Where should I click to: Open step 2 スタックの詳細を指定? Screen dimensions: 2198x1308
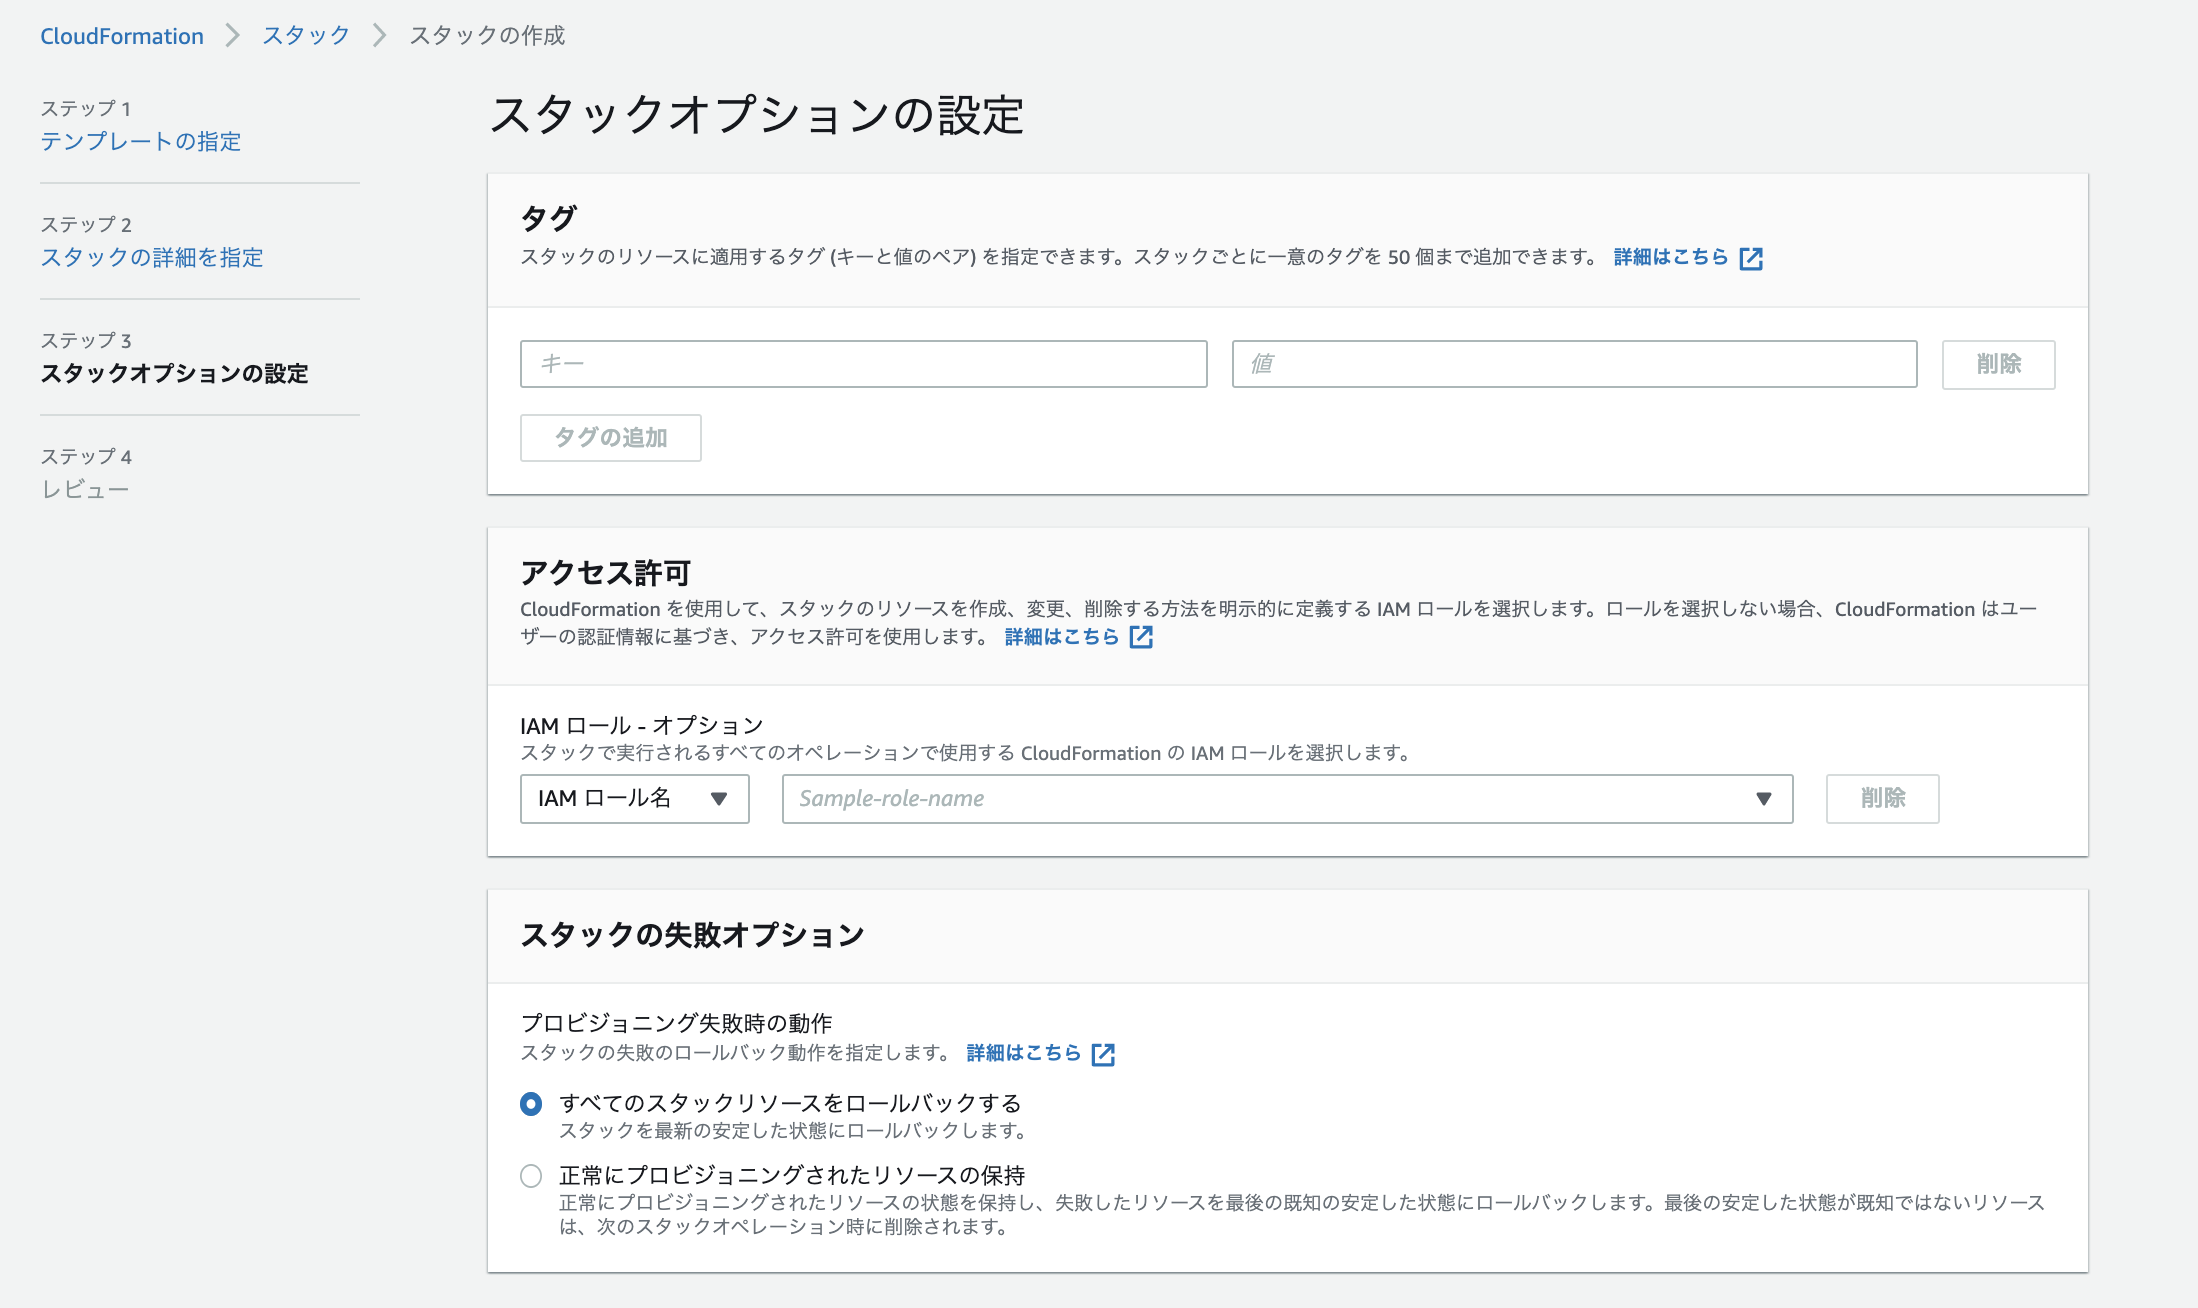coord(151,257)
